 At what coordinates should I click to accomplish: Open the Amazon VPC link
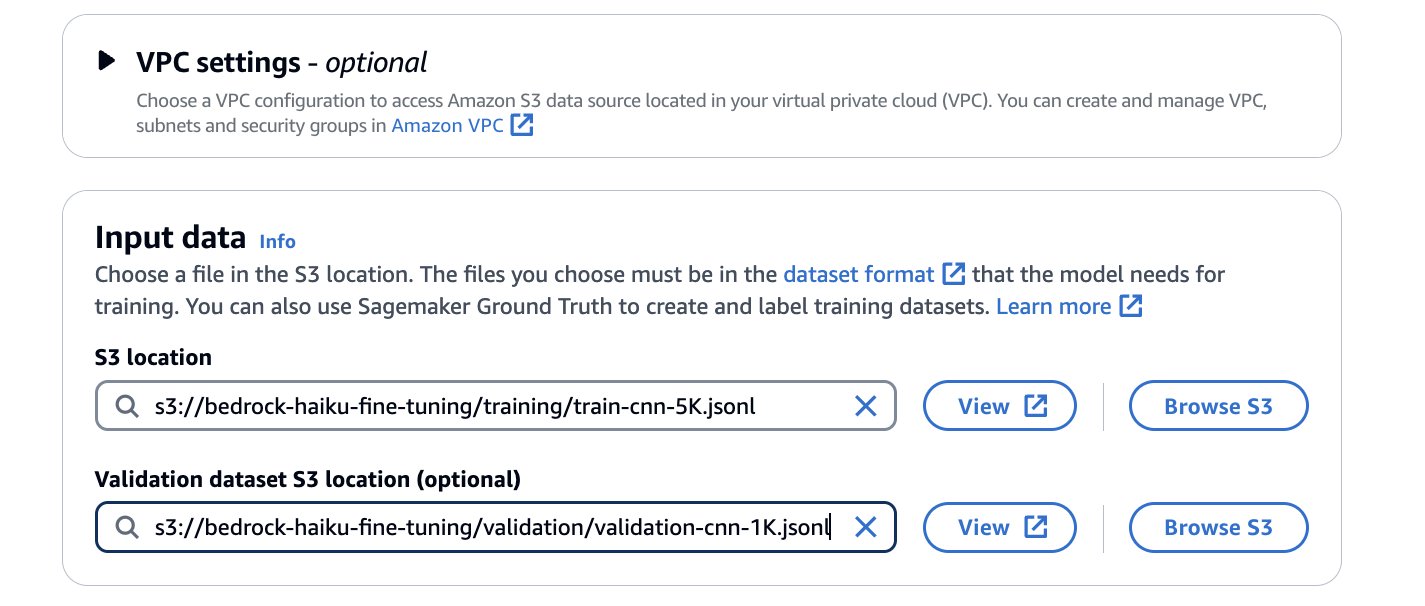(x=448, y=126)
